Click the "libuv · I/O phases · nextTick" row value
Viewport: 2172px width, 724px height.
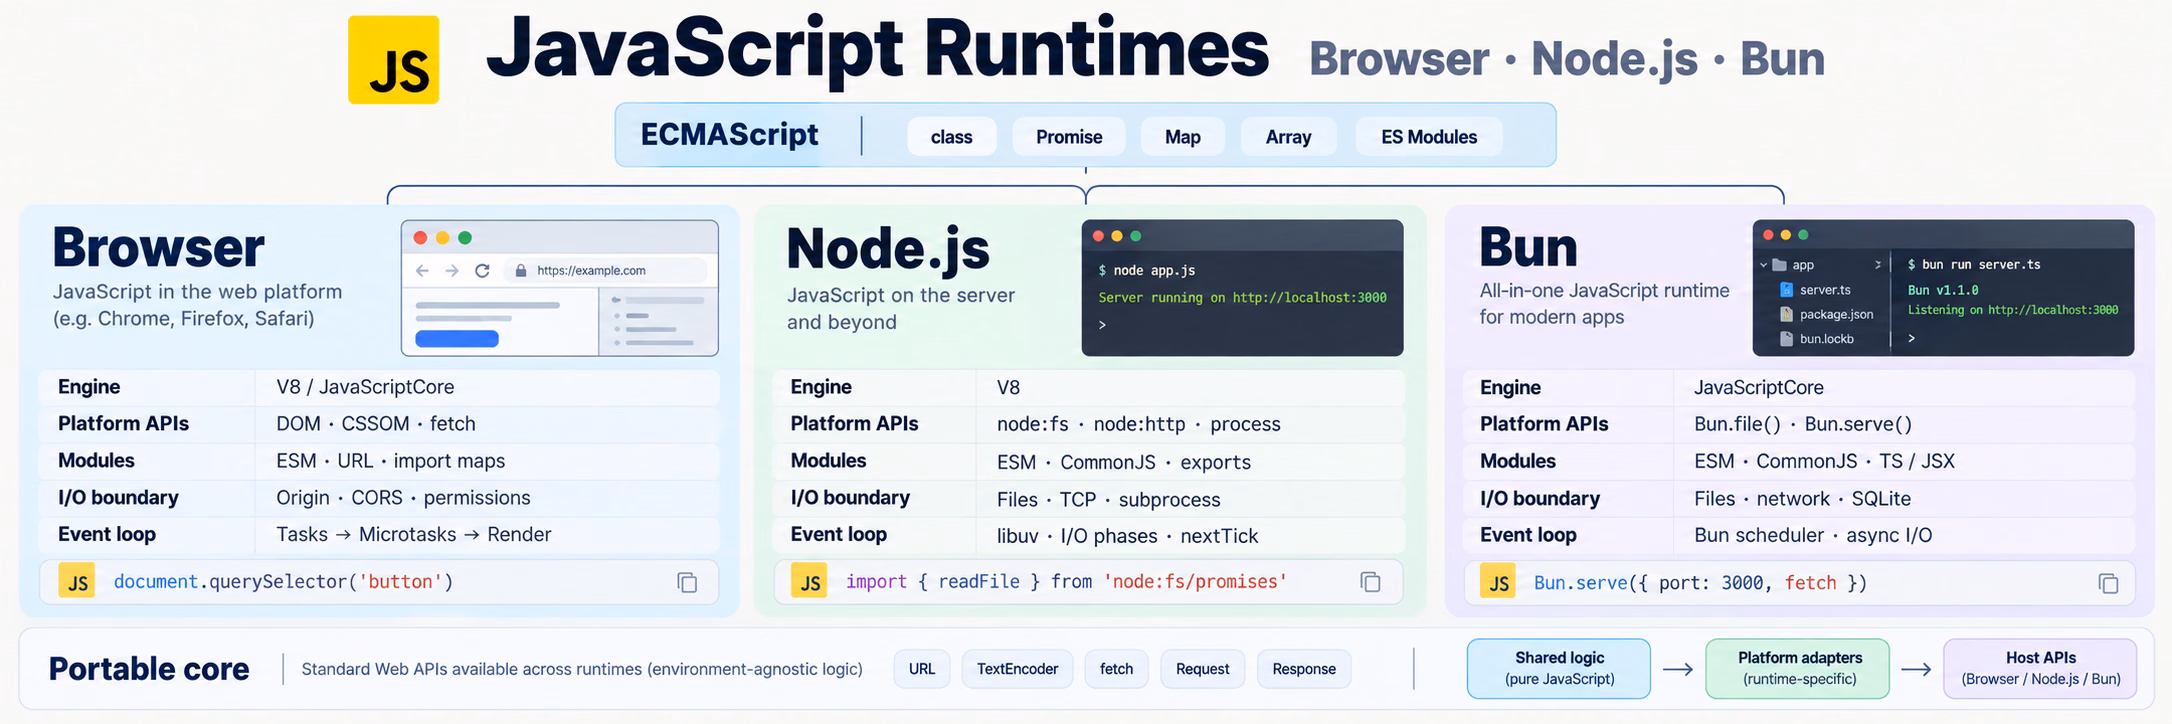1127,536
